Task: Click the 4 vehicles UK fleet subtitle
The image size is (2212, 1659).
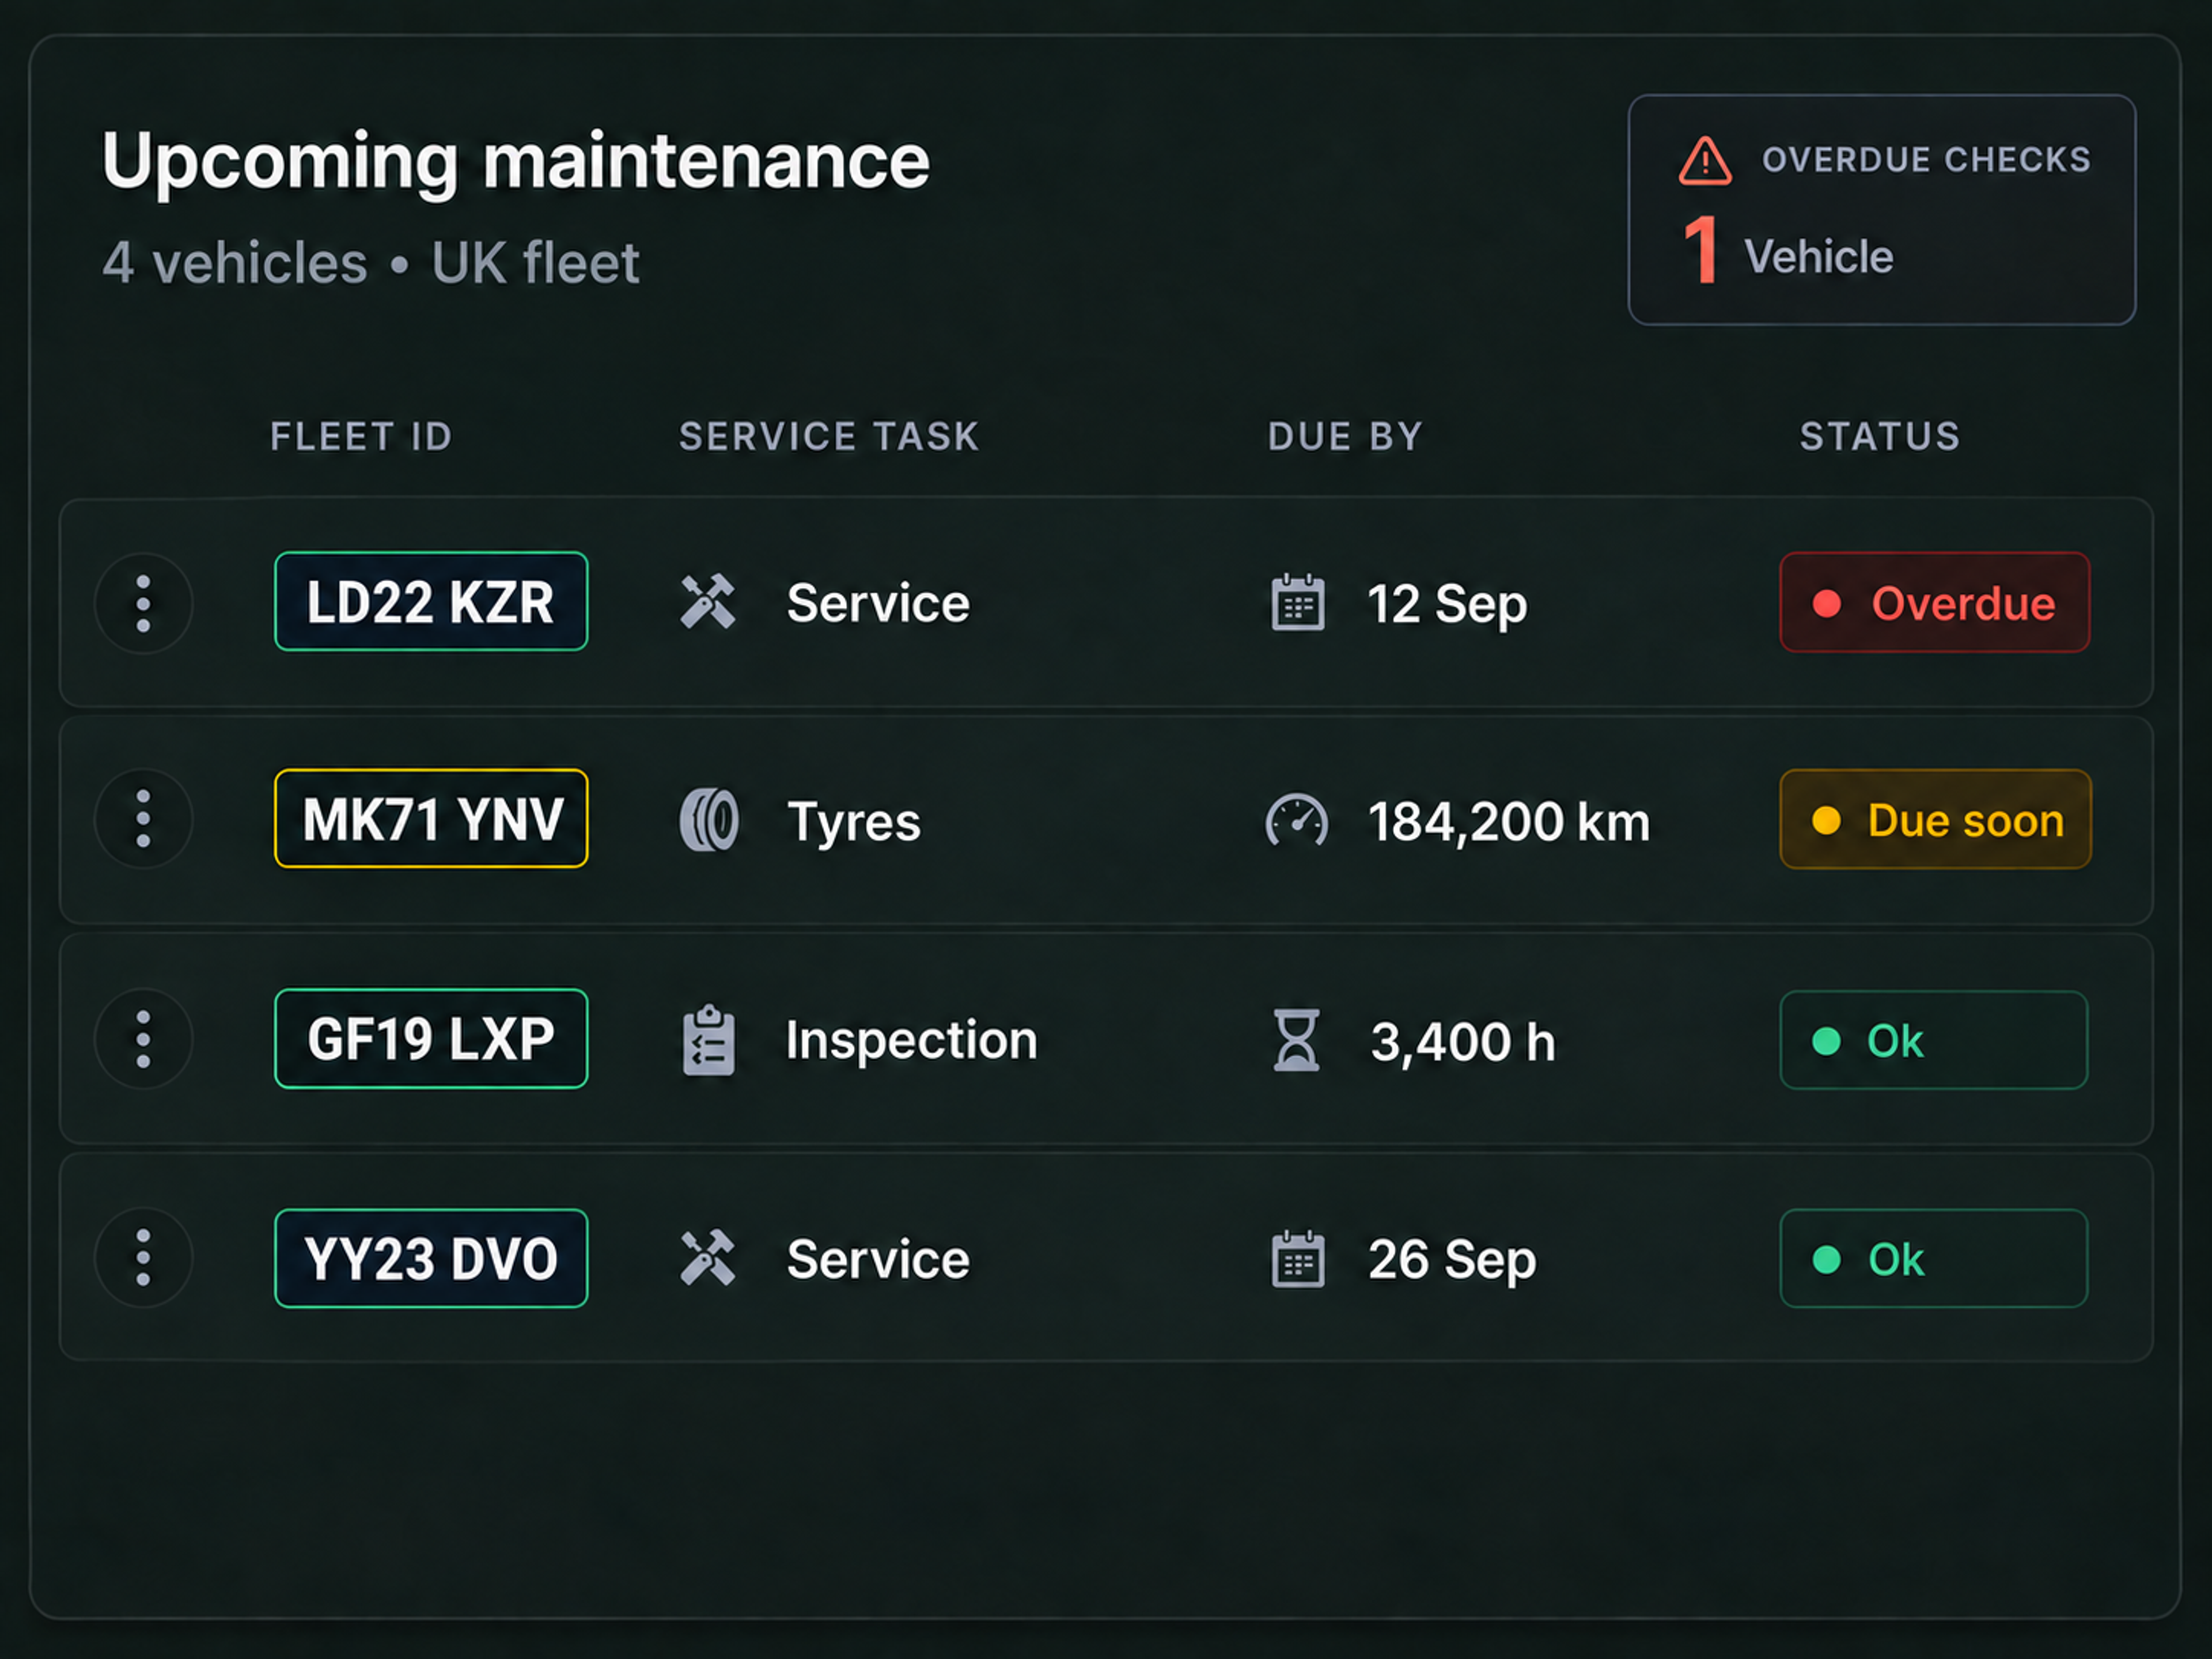Action: pyautogui.click(x=371, y=263)
